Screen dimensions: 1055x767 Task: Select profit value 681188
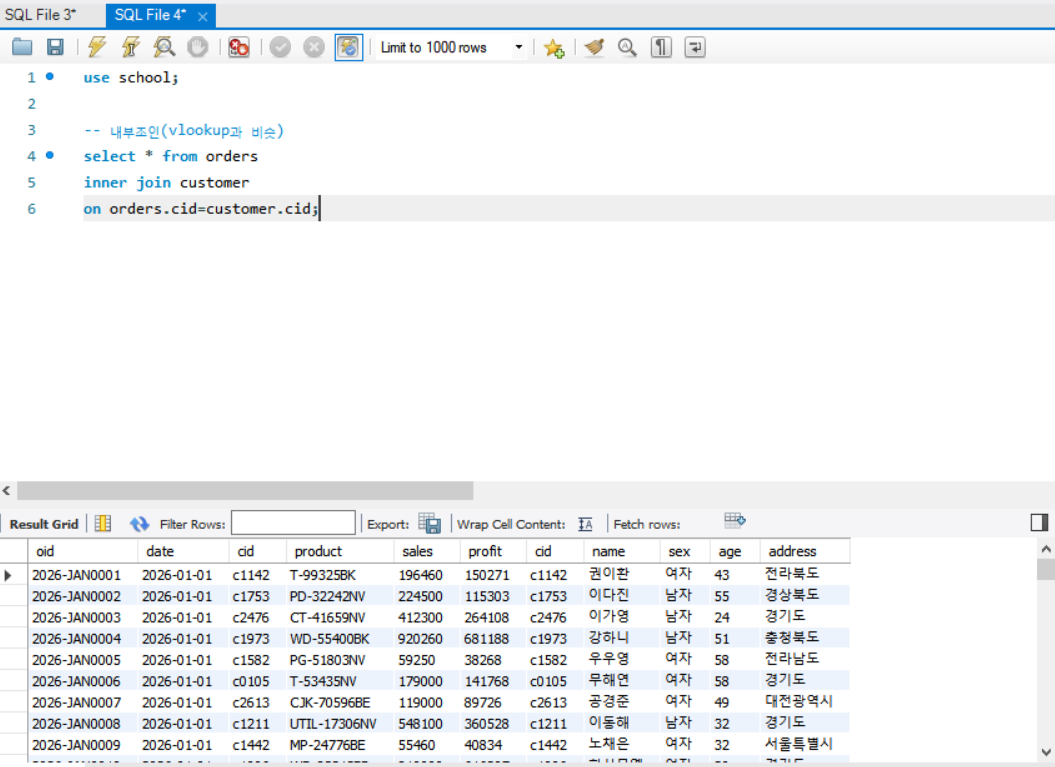(493, 638)
